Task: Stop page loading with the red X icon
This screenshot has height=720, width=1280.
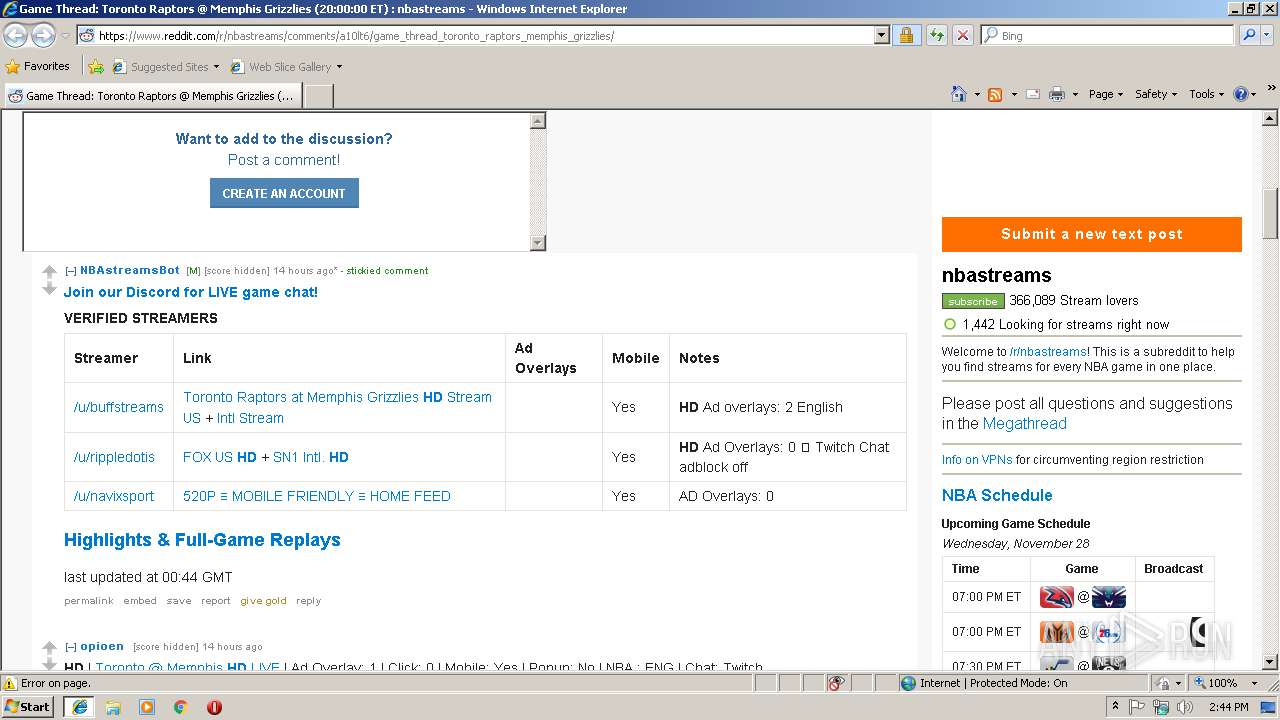Action: point(962,35)
